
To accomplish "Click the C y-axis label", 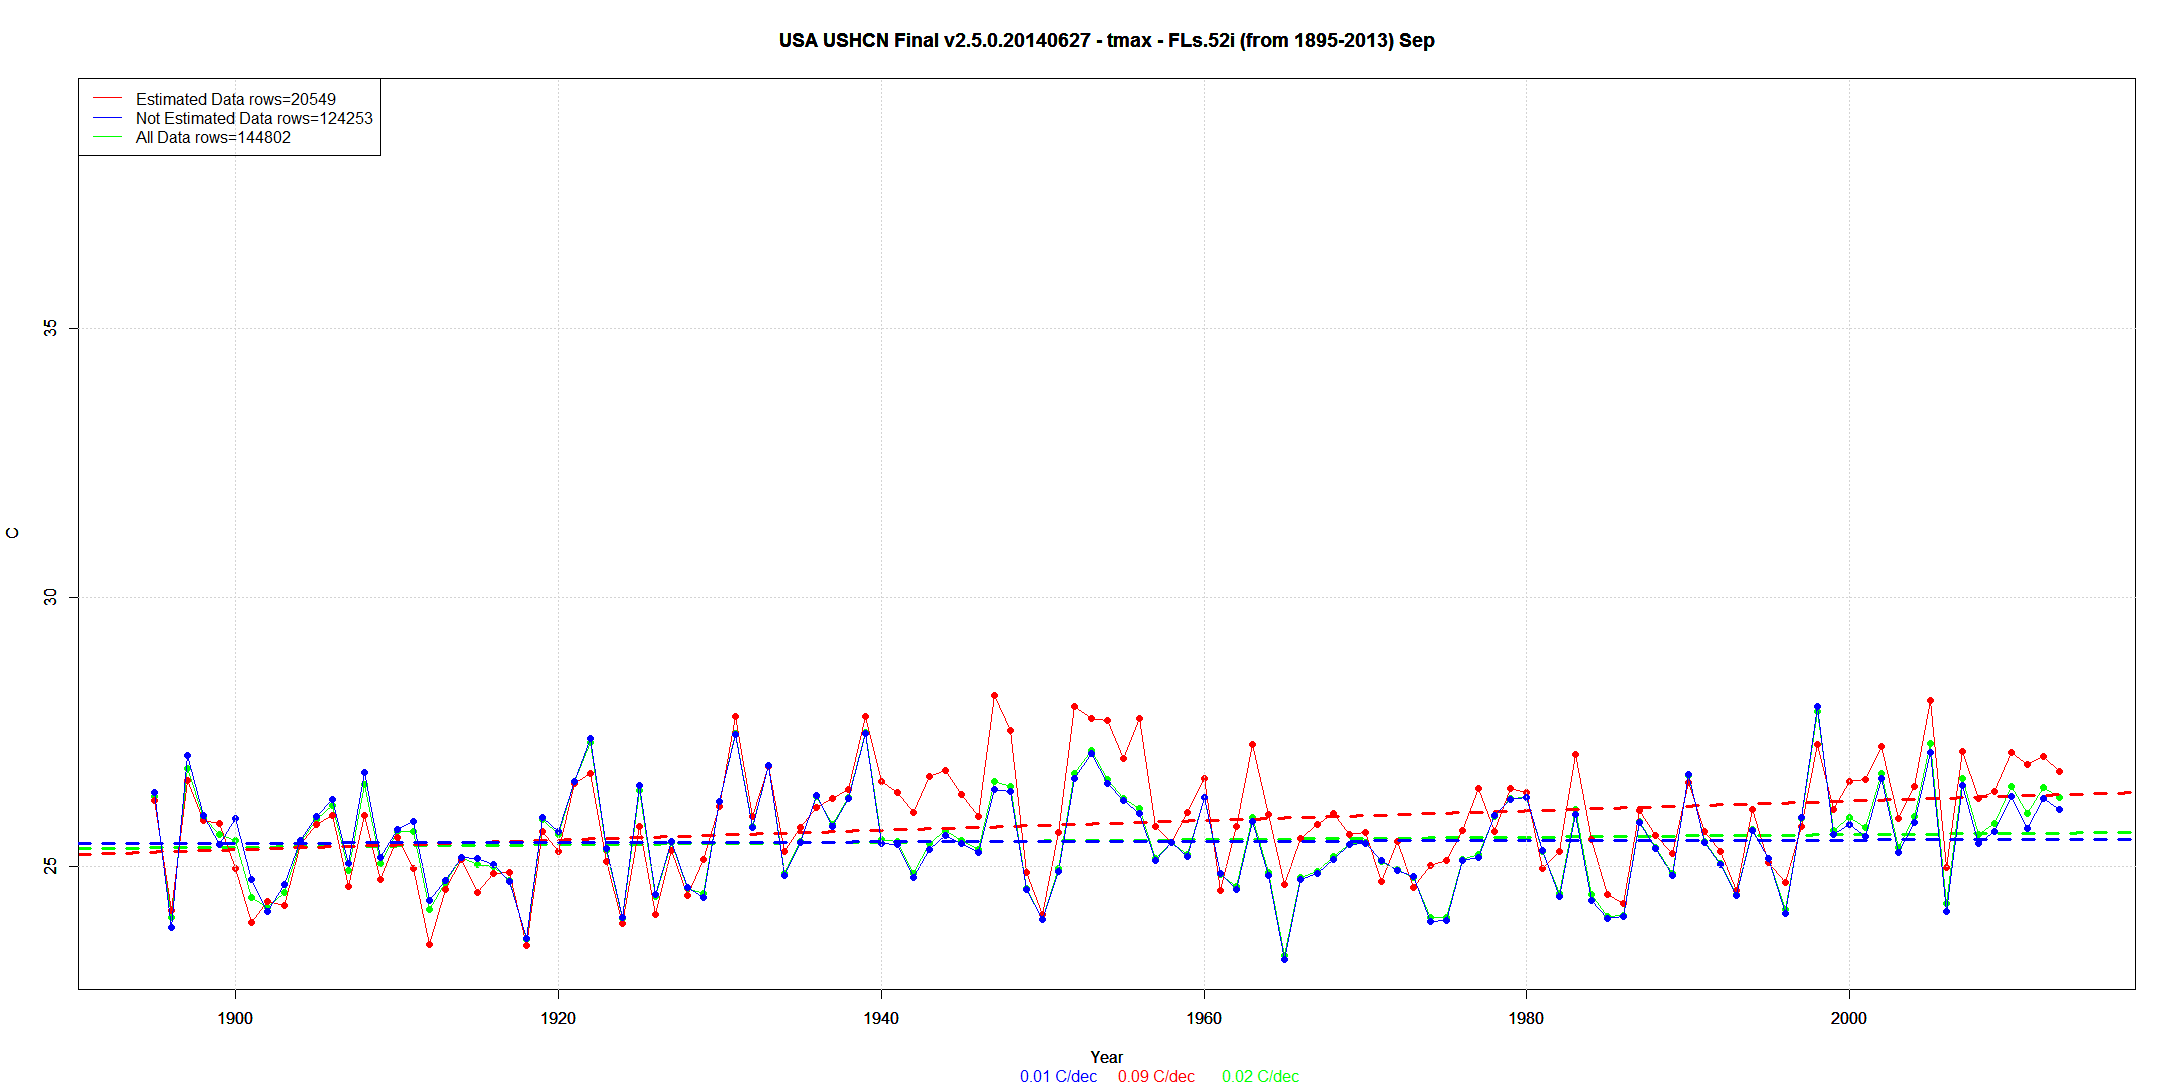I will pyautogui.click(x=13, y=533).
